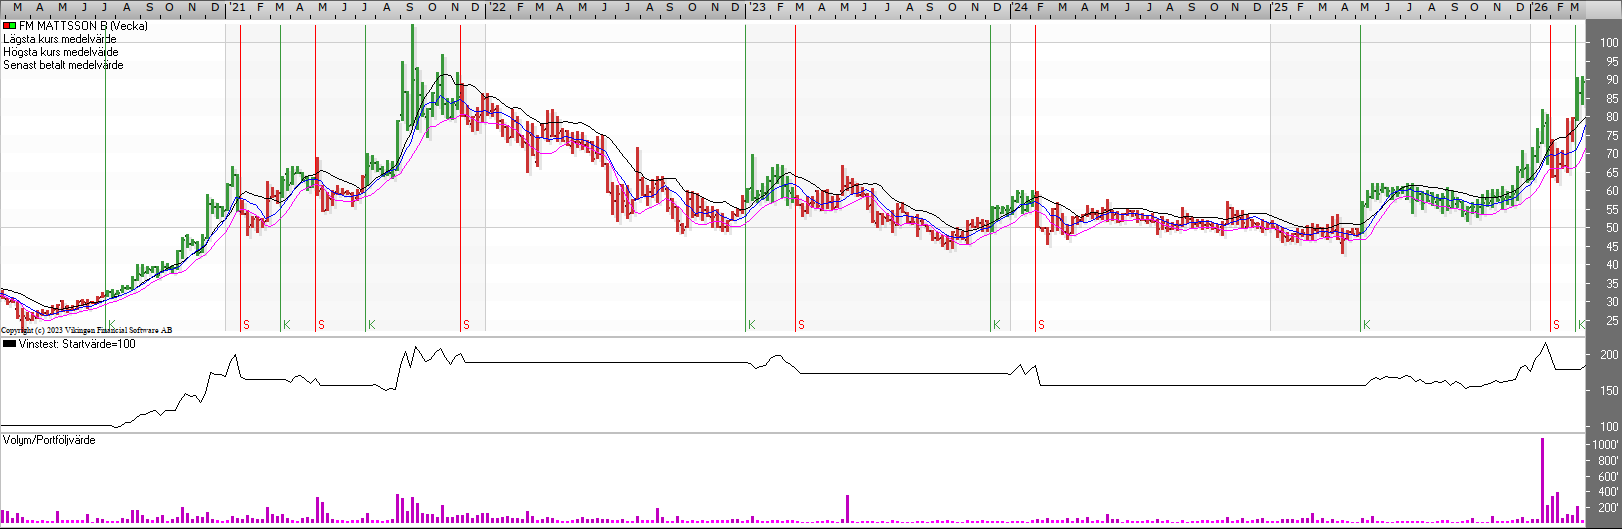
Task: Click the red-green legend icon for FM MATTSSON B
Action: click(x=10, y=26)
